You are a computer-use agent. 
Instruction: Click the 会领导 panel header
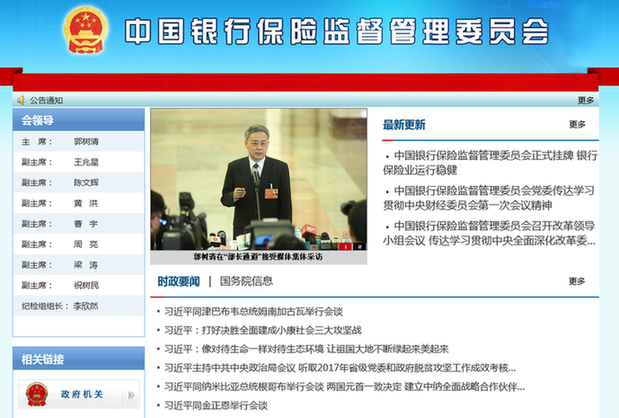click(79, 120)
